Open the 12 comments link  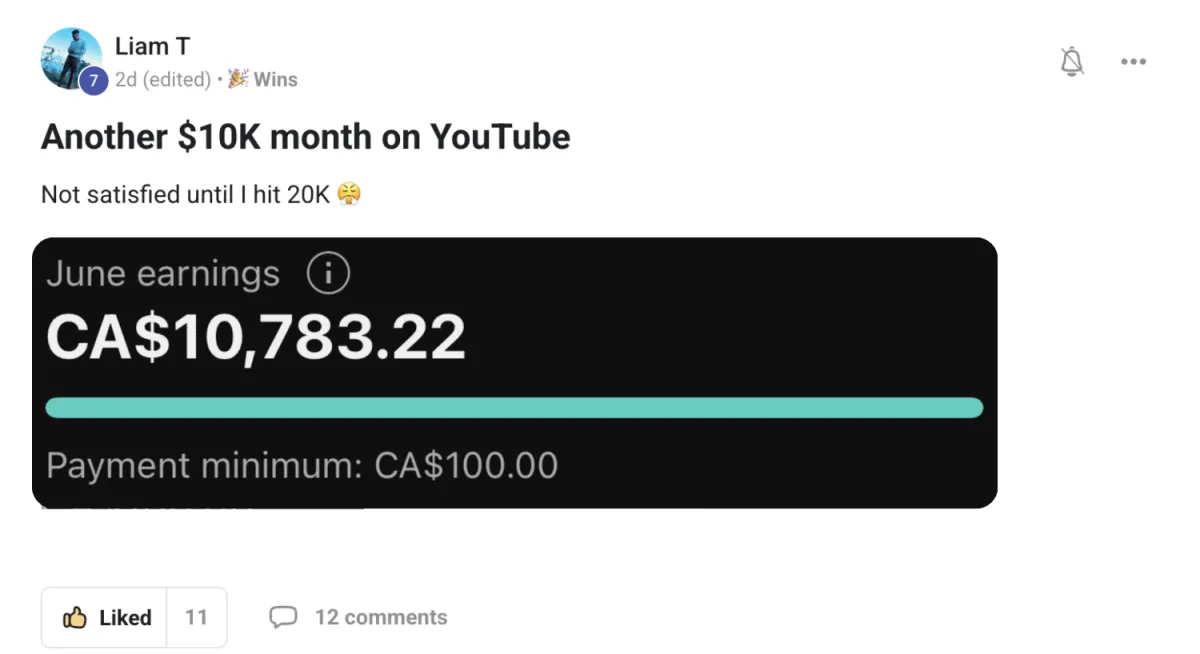(380, 618)
